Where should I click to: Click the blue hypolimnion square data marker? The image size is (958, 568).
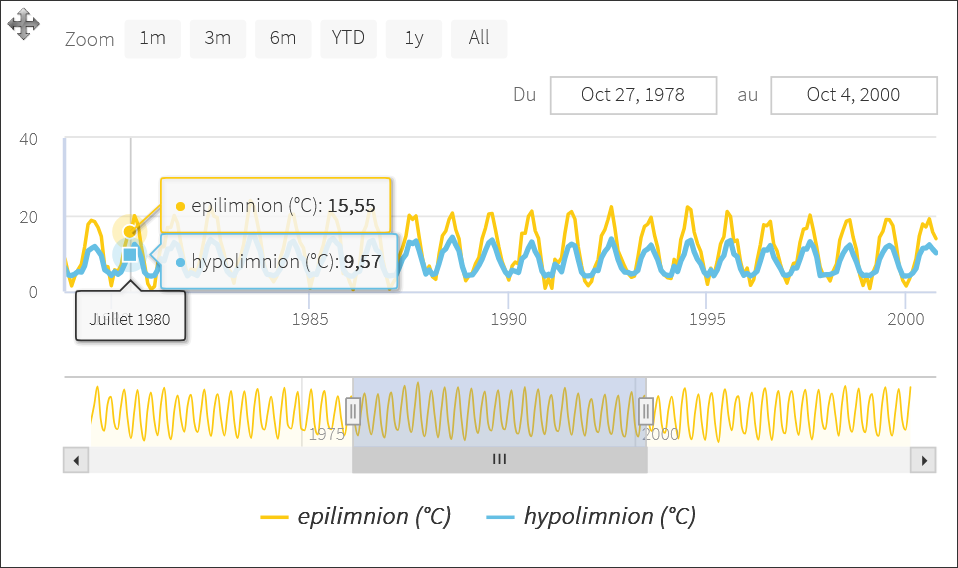click(130, 255)
